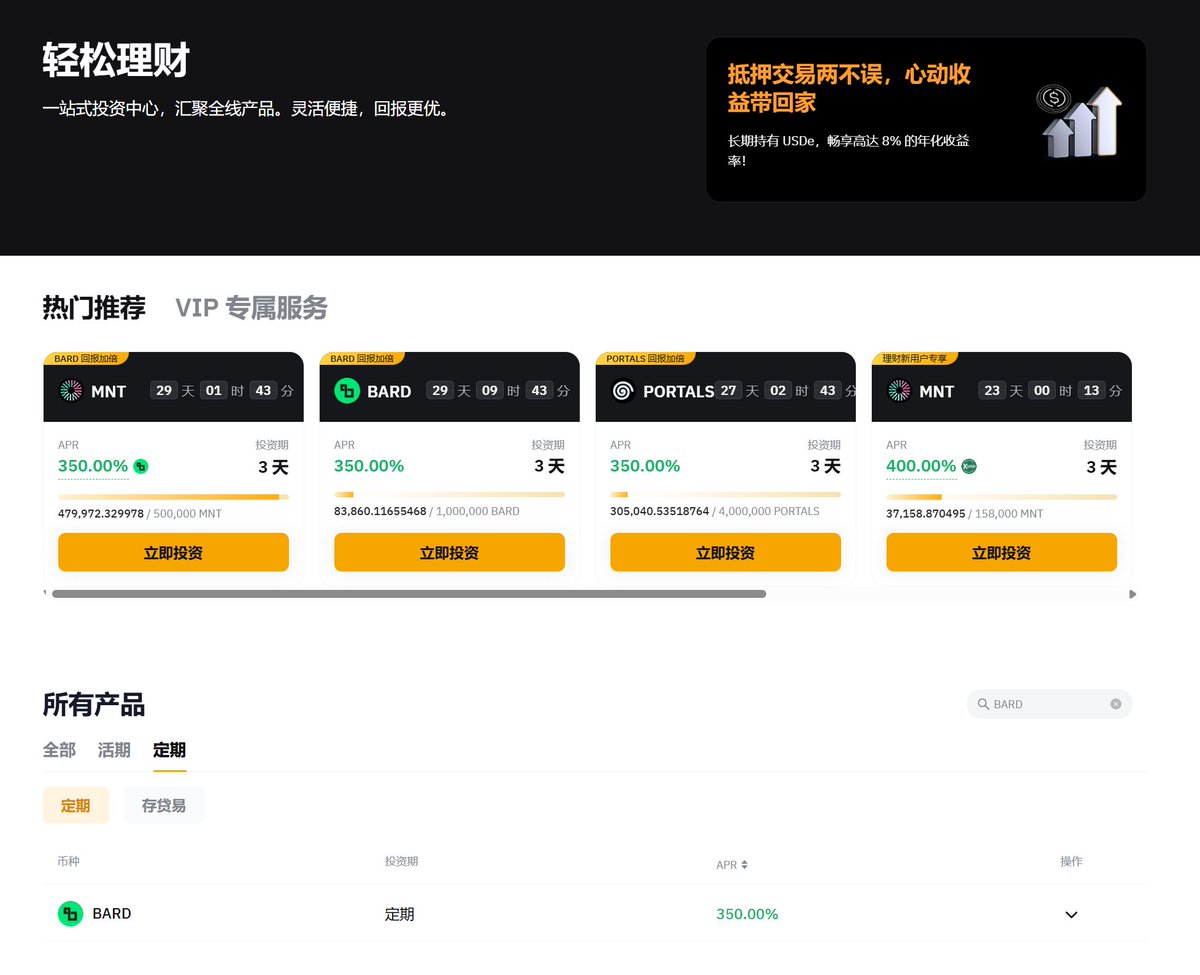Click the 350.00% APR in first MNT card
Screen dimensions: 1200x975
click(93, 466)
